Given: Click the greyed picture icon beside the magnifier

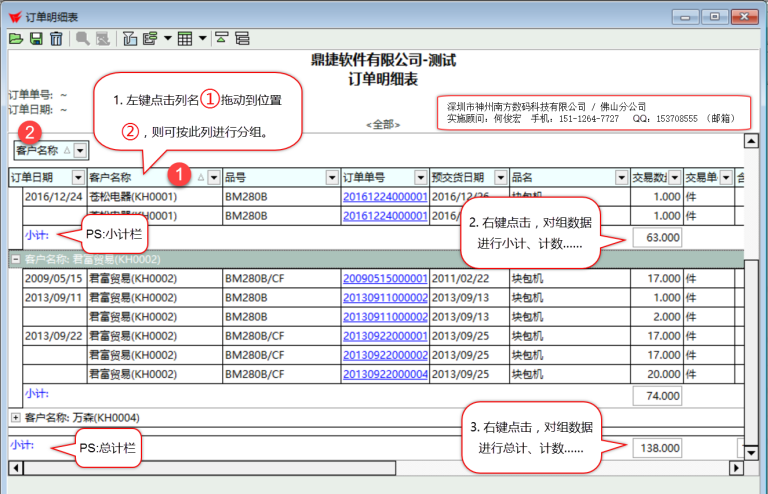Looking at the screenshot, I should click(102, 39).
